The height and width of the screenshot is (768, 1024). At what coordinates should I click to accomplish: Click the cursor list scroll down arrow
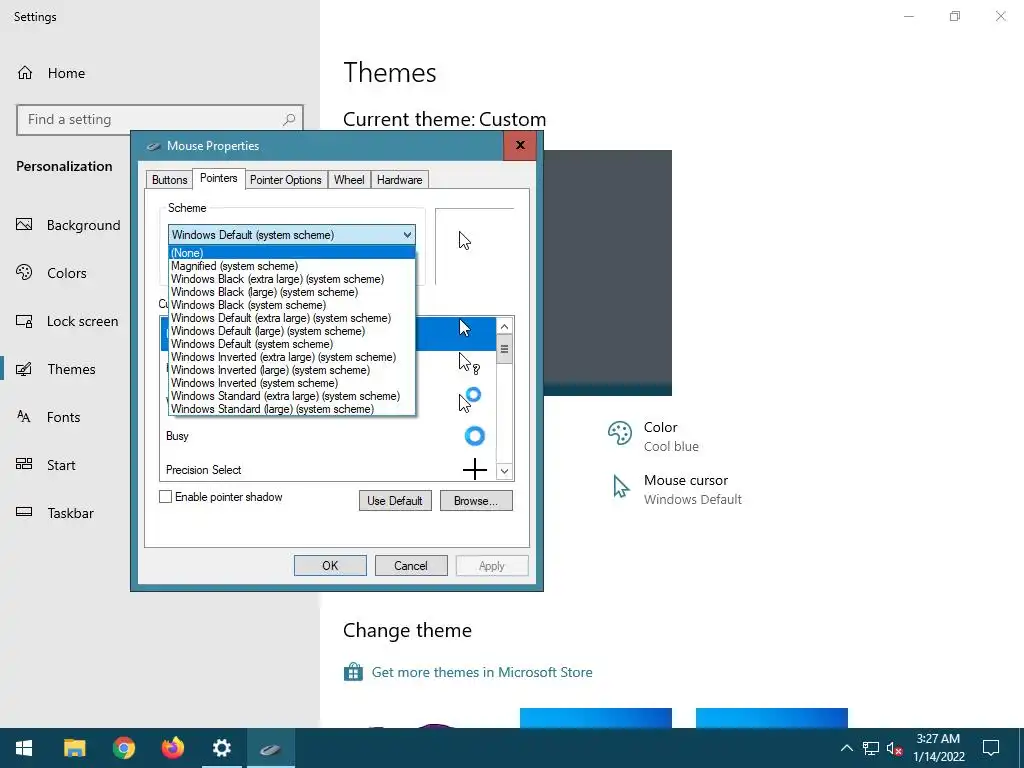504,471
